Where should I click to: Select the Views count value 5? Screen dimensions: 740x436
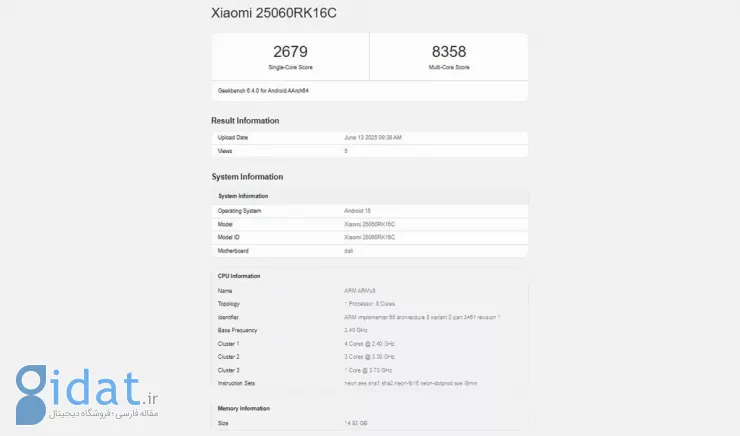tap(346, 151)
